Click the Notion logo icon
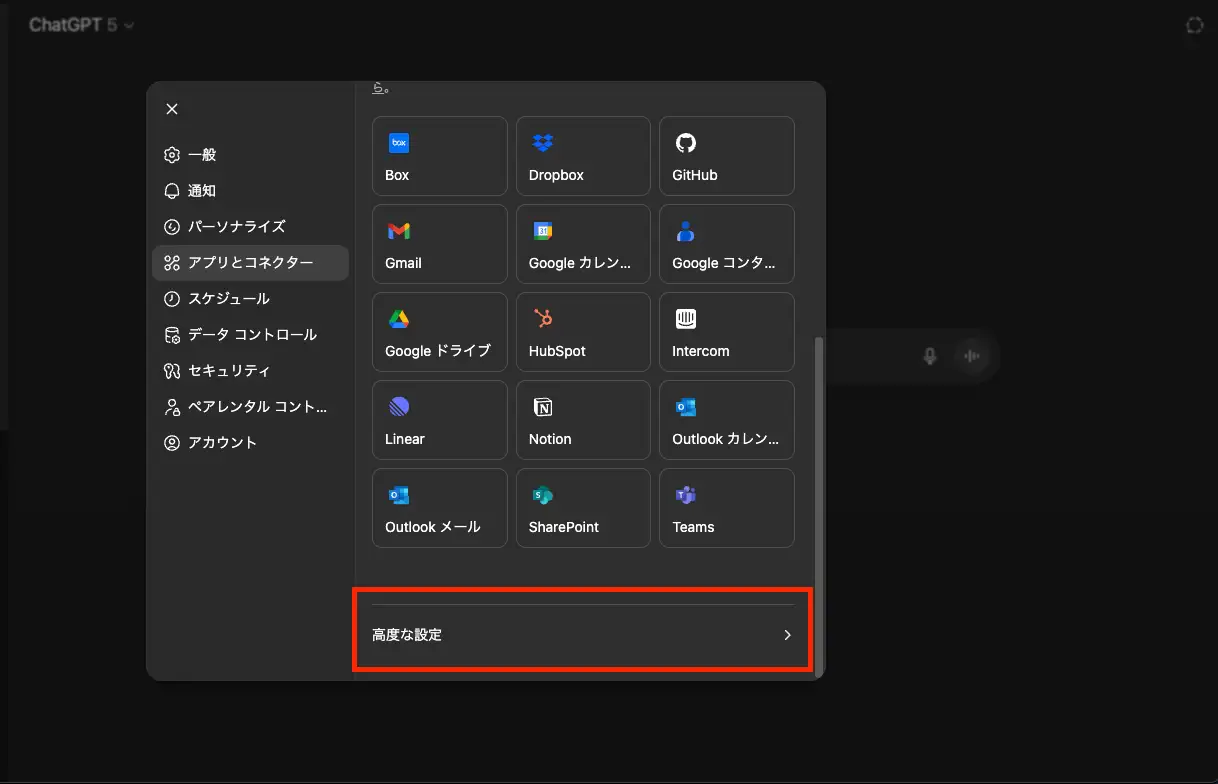This screenshot has width=1218, height=784. coord(543,407)
